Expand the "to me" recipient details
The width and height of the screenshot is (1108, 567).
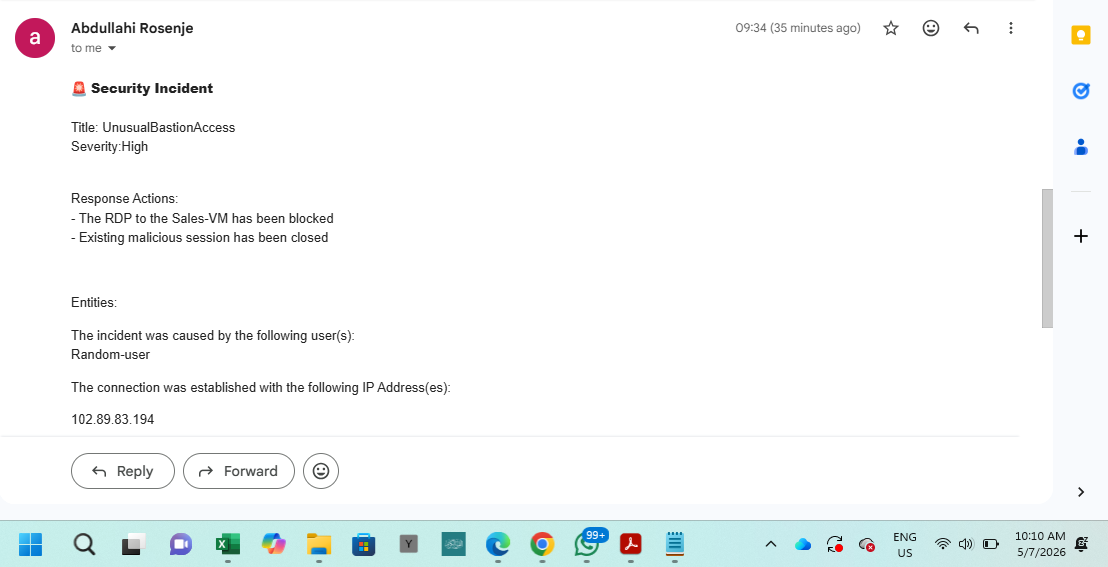click(x=111, y=49)
